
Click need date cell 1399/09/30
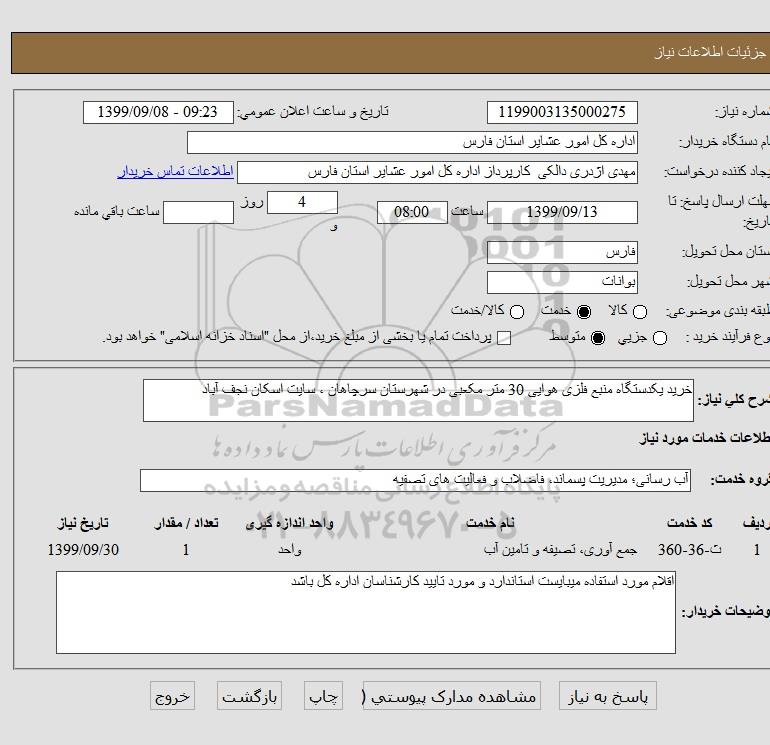(83, 550)
